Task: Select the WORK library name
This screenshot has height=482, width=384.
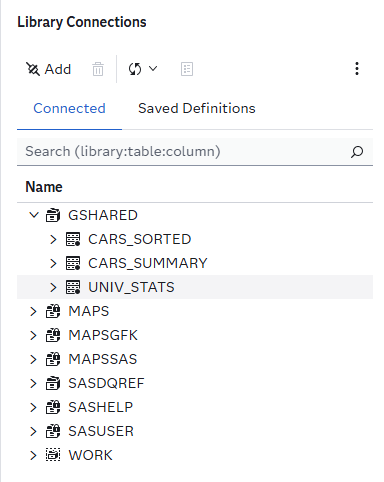Action: coord(91,455)
